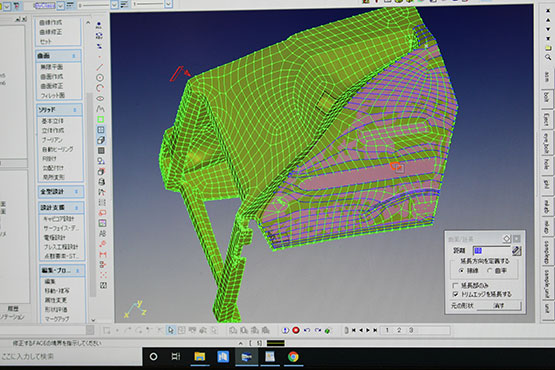Click the AB text annotation icon
Viewport: 555px width, 370px height.
[x=102, y=233]
